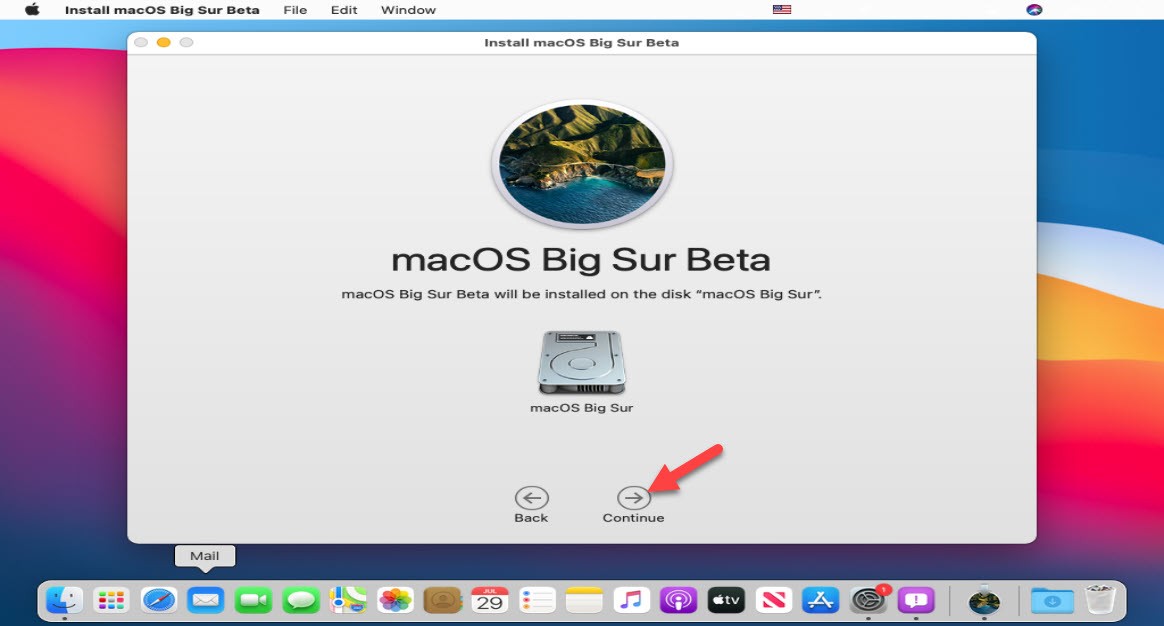This screenshot has width=1164, height=626.
Task: Open the Music app in Dock
Action: (631, 600)
